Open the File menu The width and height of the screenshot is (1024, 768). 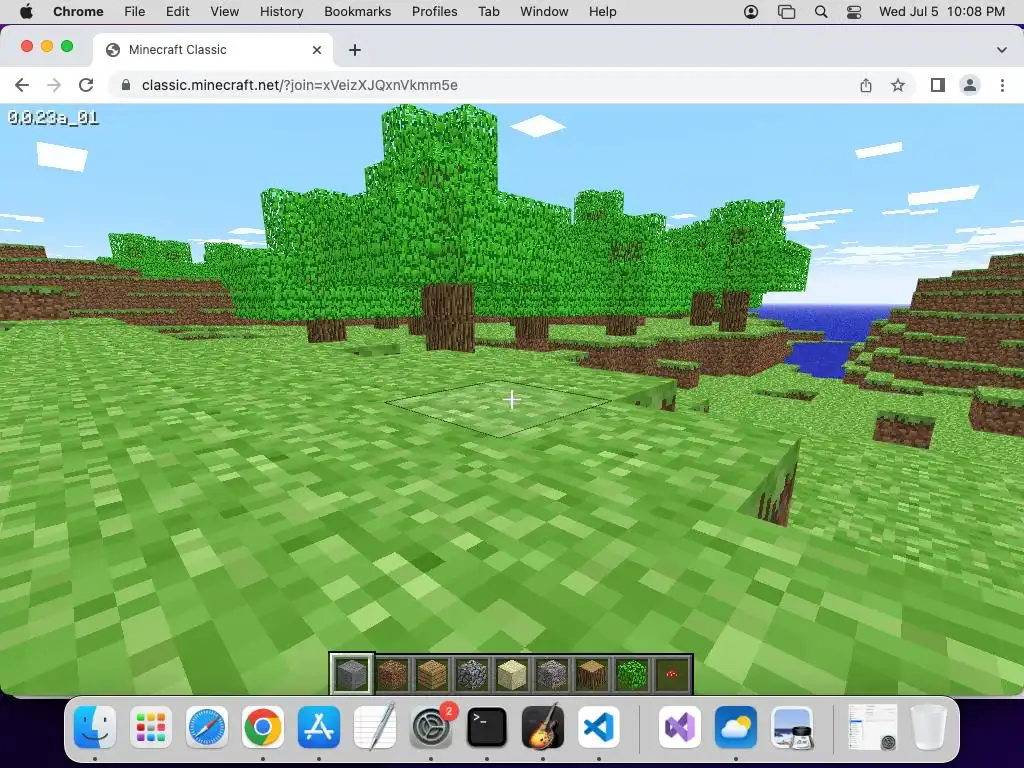point(135,11)
